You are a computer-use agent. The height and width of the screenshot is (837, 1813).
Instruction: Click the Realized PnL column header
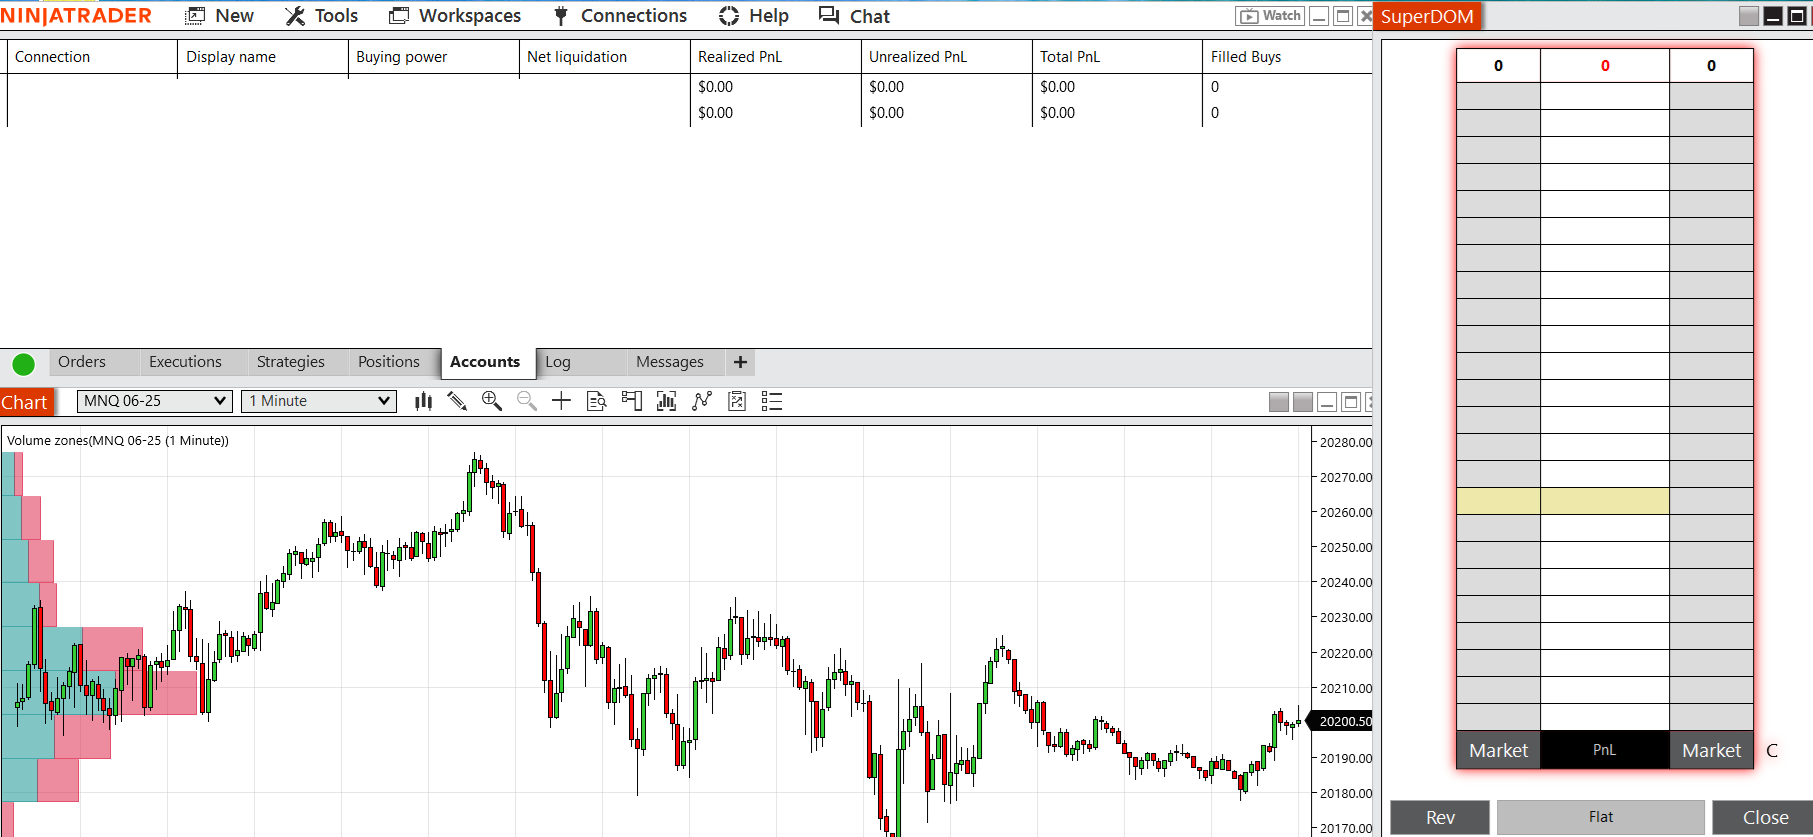[x=776, y=57]
